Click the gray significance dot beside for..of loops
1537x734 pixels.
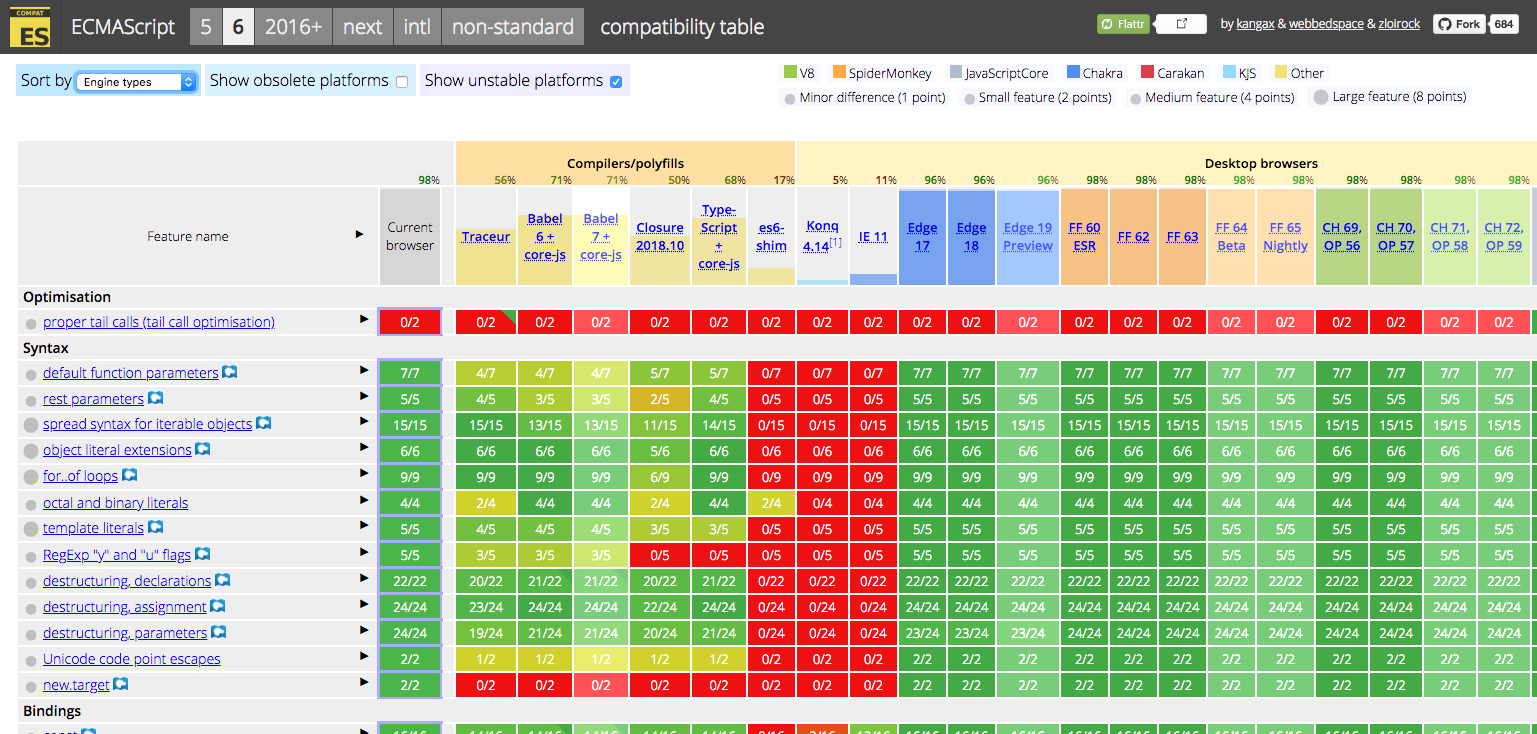click(x=31, y=477)
